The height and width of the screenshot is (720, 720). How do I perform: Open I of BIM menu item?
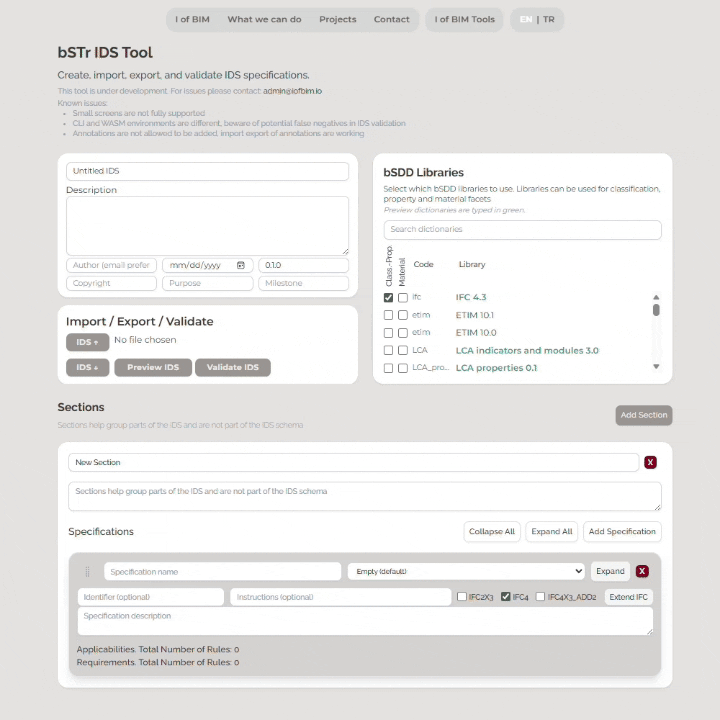pyautogui.click(x=192, y=19)
